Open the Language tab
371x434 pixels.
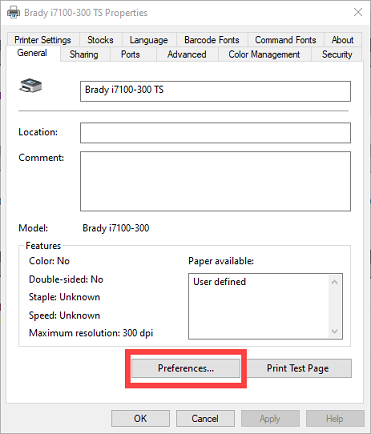pyautogui.click(x=149, y=40)
